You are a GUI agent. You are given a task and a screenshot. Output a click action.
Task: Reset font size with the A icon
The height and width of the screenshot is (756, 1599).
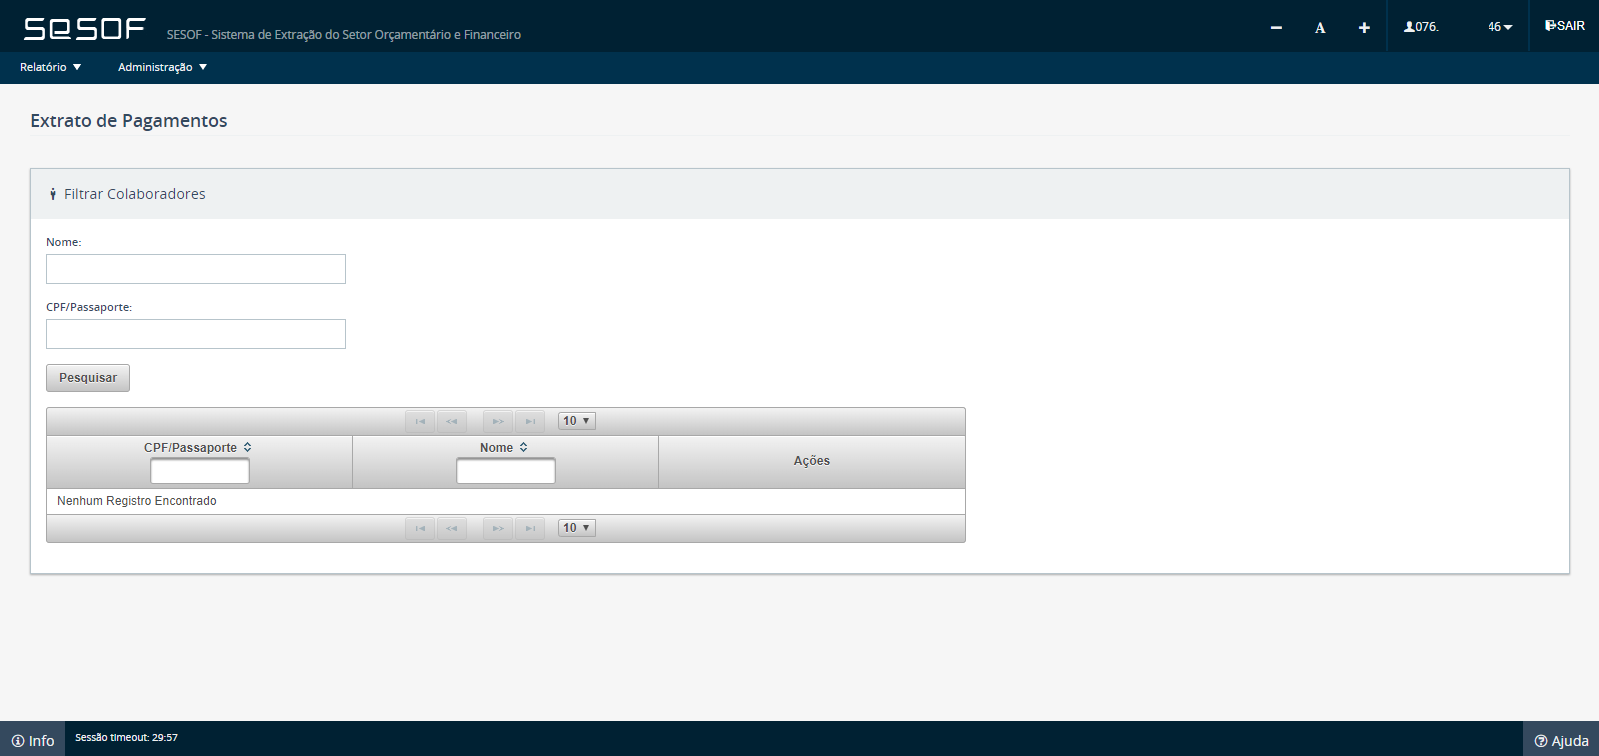(1320, 27)
